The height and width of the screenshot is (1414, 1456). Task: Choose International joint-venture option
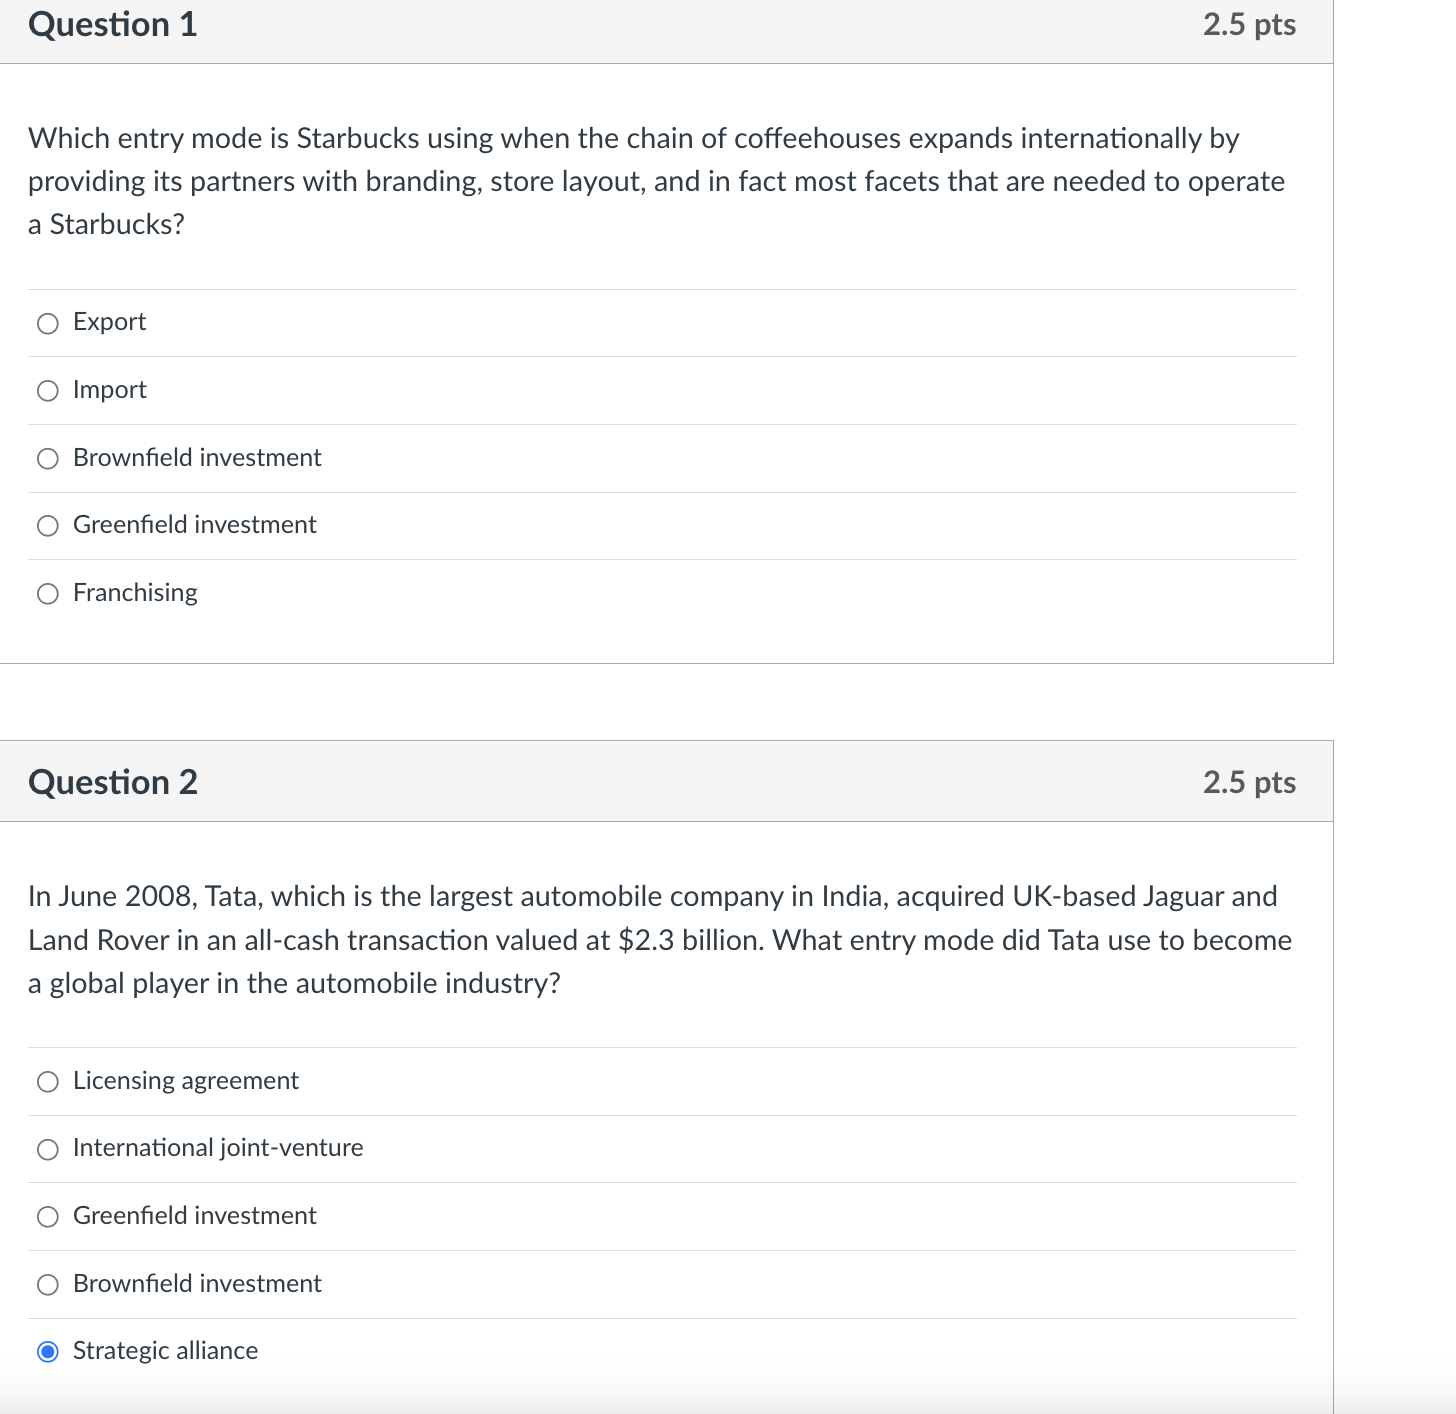[x=47, y=1148]
